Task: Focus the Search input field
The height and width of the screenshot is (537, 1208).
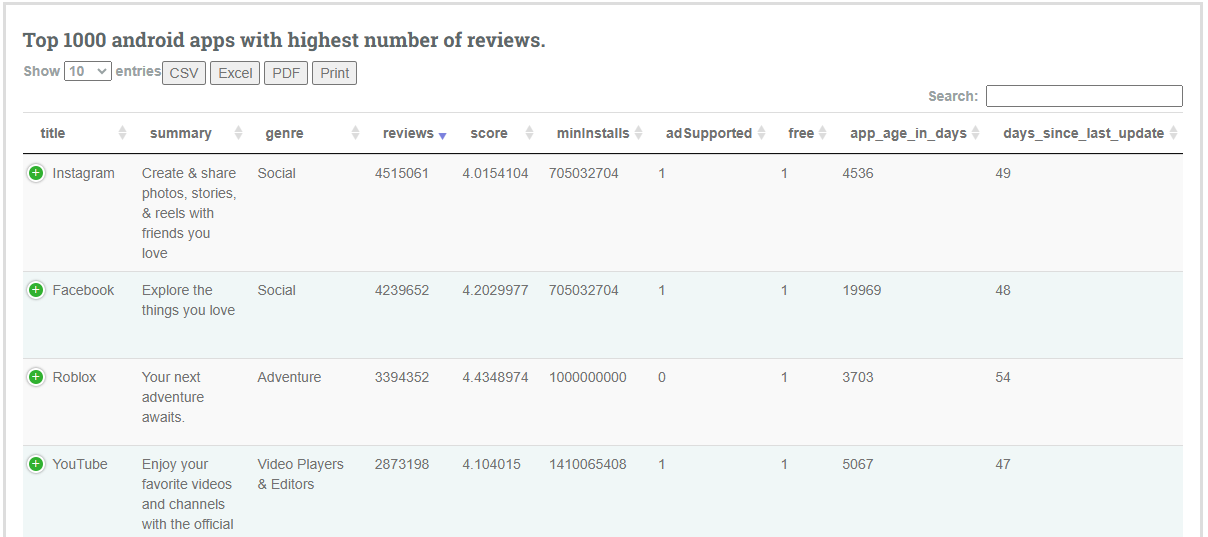Action: tap(1084, 96)
